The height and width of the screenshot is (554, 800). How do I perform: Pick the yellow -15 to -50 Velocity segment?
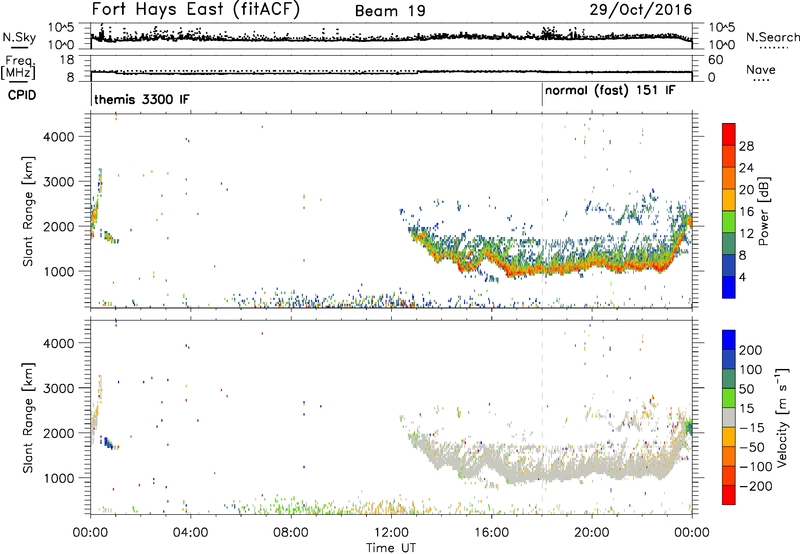click(729, 437)
